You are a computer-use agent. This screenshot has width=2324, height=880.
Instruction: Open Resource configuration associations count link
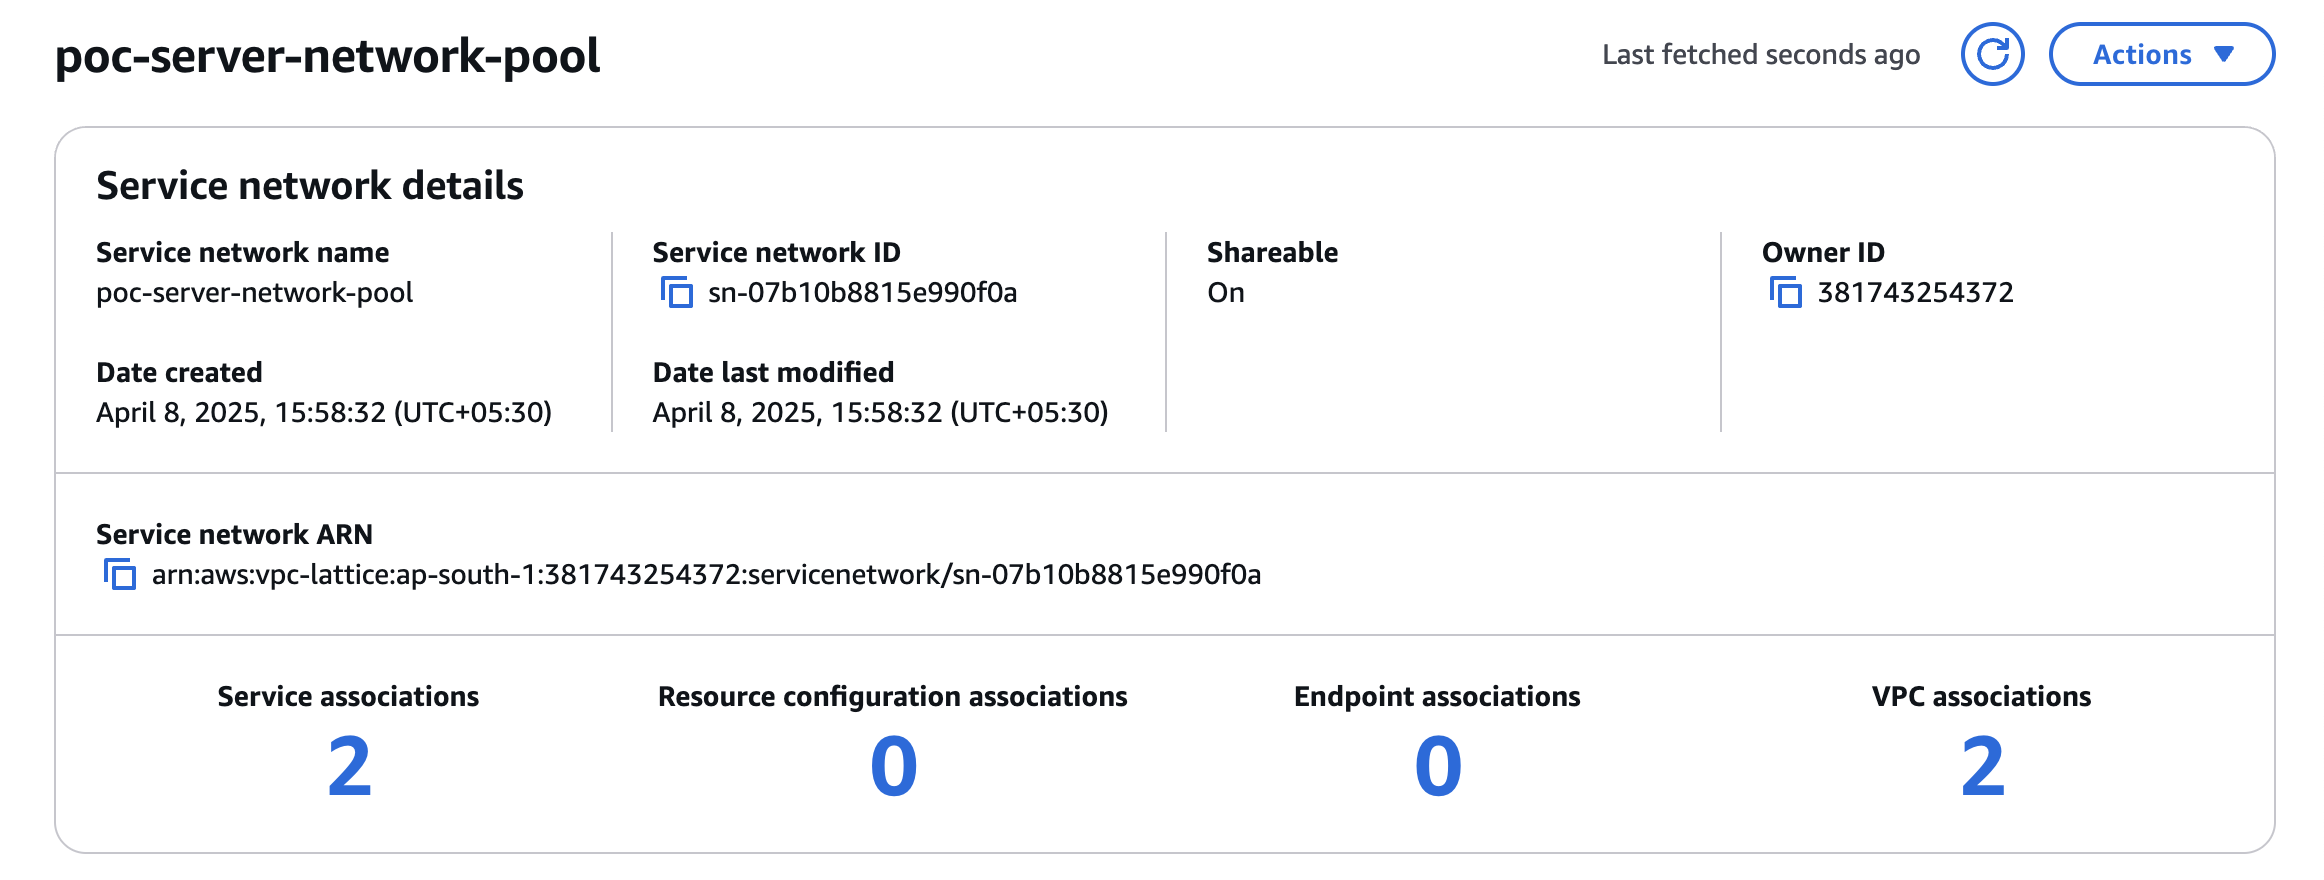pyautogui.click(x=893, y=766)
